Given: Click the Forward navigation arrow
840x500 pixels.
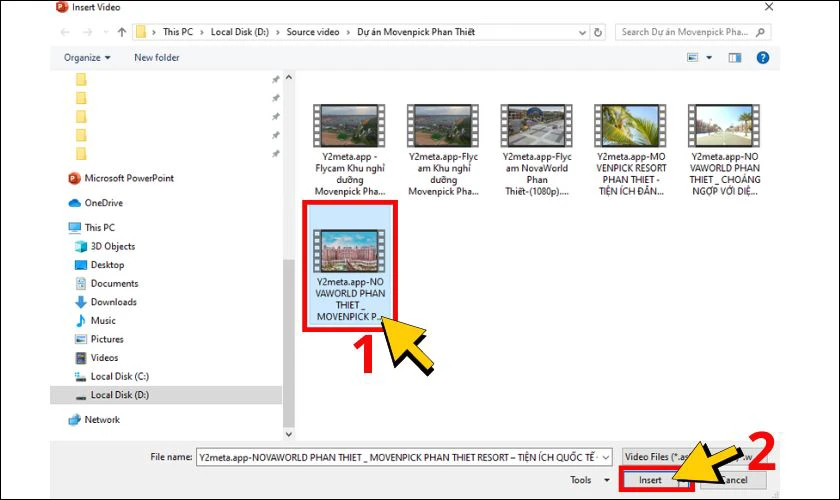Looking at the screenshot, I should (87, 32).
